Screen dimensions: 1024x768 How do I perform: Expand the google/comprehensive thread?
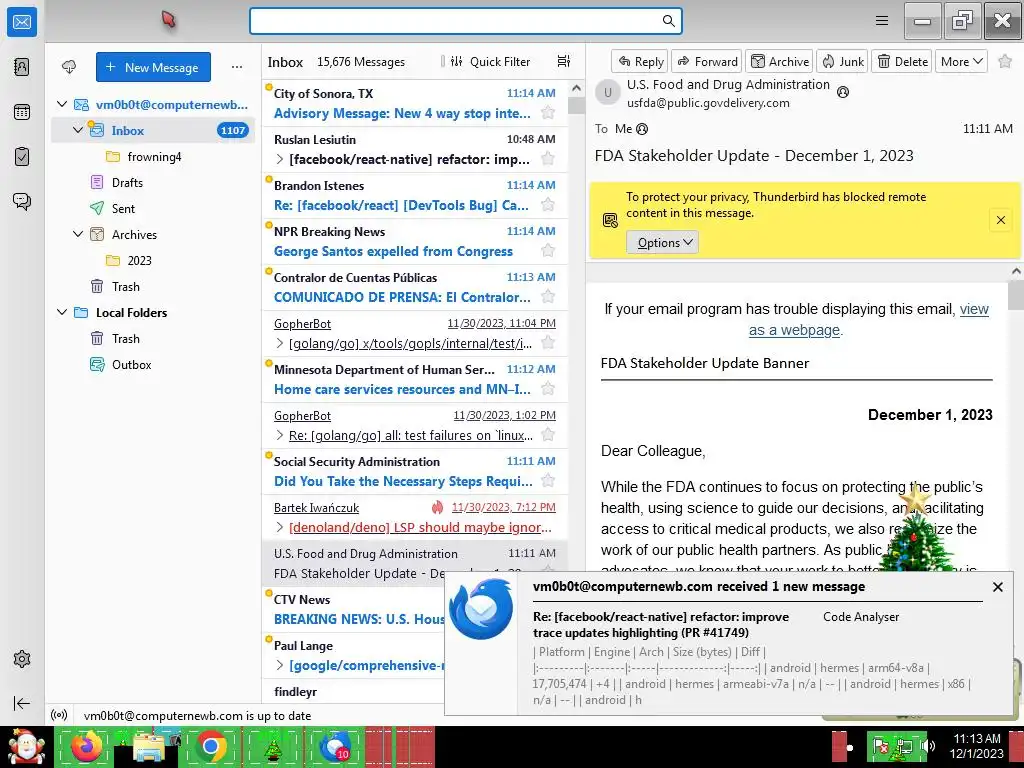pyautogui.click(x=280, y=665)
